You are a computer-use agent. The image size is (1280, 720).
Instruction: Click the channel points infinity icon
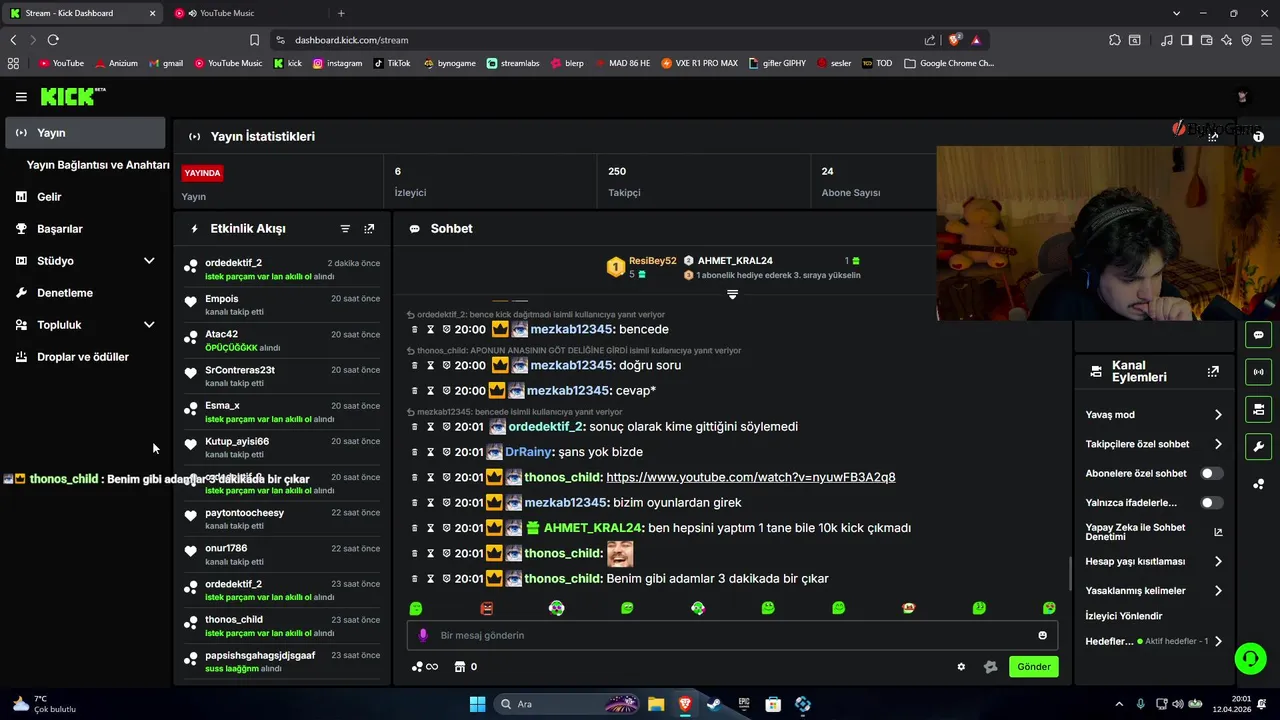coord(425,667)
